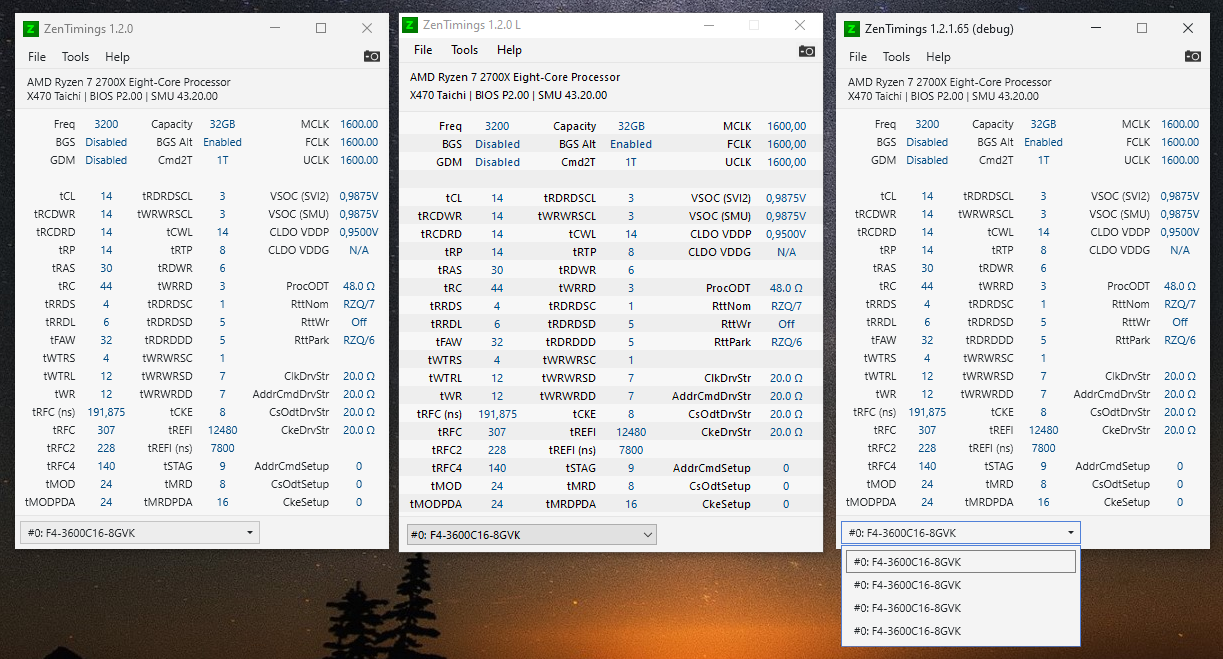
Task: Click tREFI value 12480 in ZenTimings 1.2.0 L
Action: point(631,432)
